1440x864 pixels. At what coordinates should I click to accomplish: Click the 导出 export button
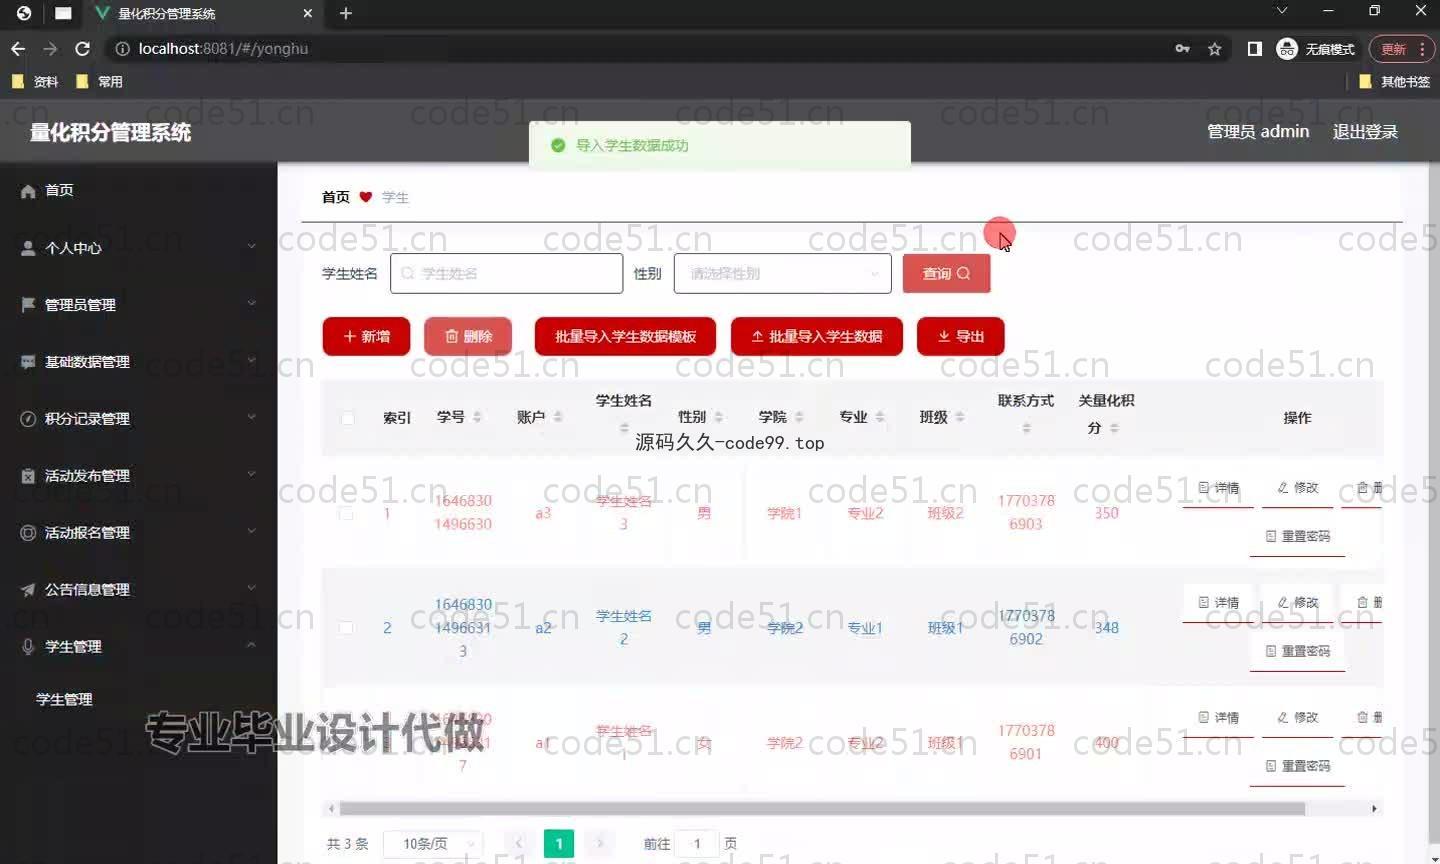(x=960, y=336)
